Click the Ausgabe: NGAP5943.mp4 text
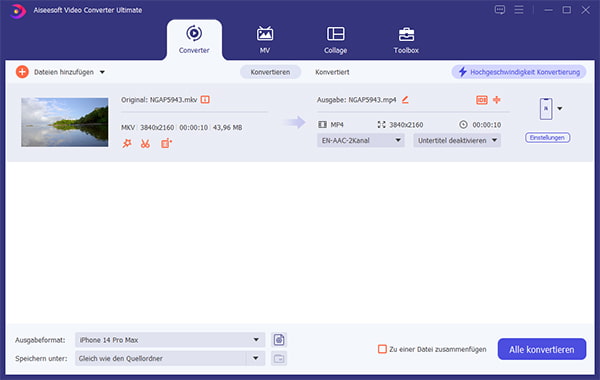 pos(356,100)
